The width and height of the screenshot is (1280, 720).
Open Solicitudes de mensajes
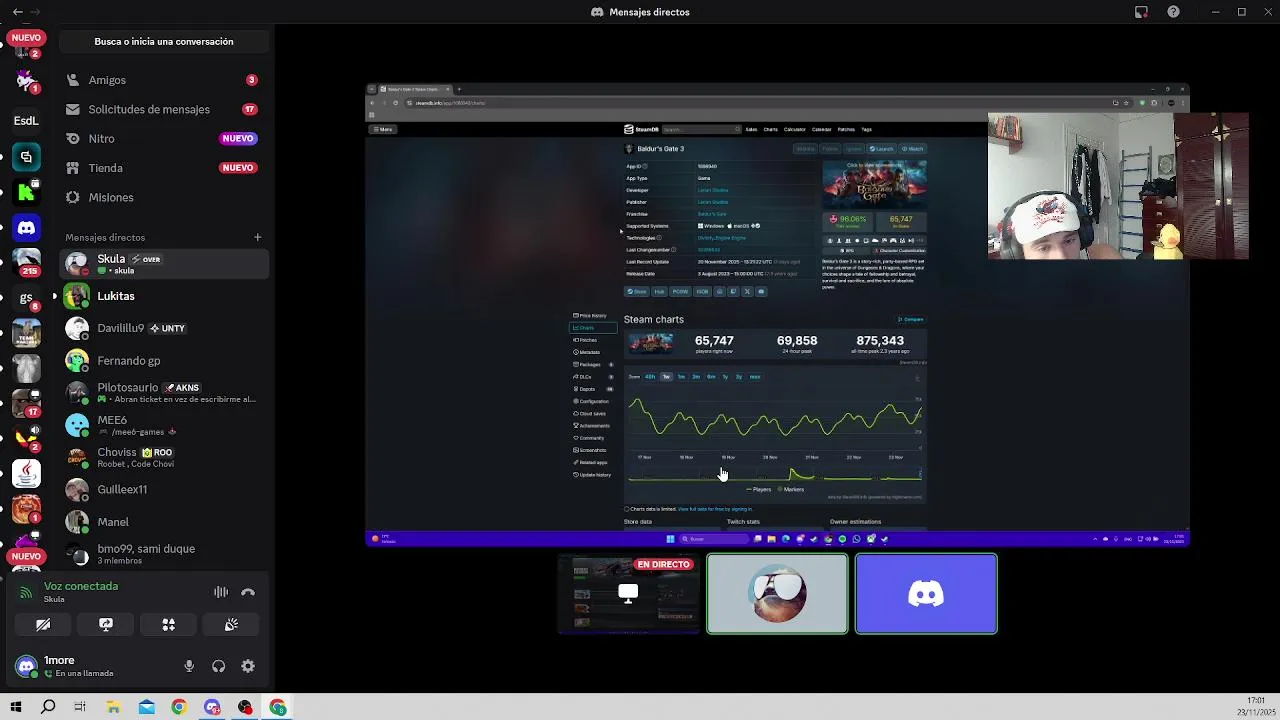point(164,109)
